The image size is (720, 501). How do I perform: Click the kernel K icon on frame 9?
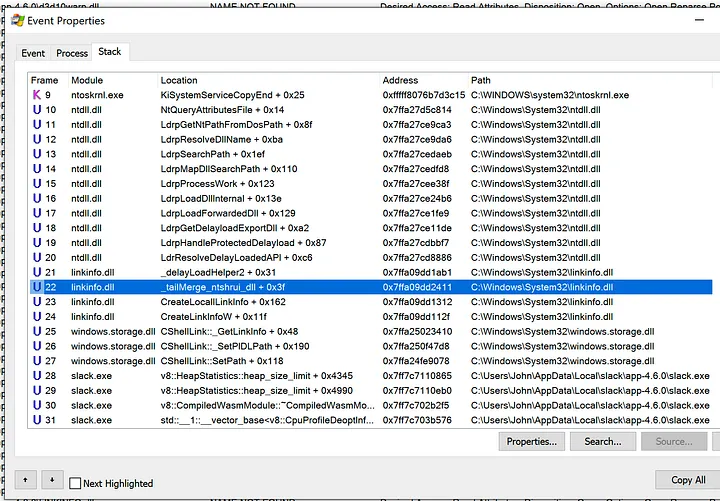click(x=37, y=95)
